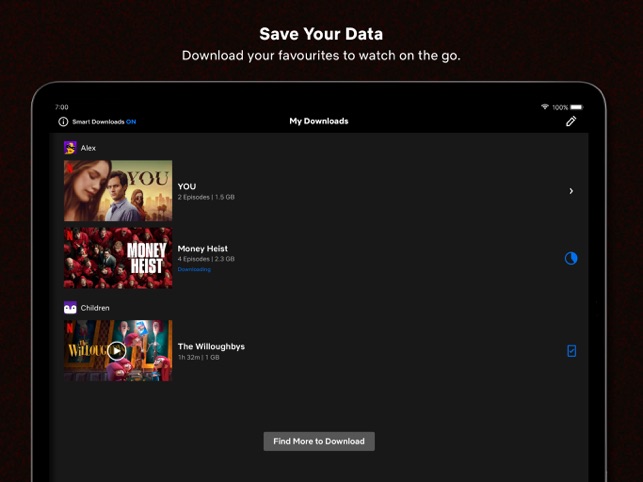Tap the battery status icon

tap(577, 107)
